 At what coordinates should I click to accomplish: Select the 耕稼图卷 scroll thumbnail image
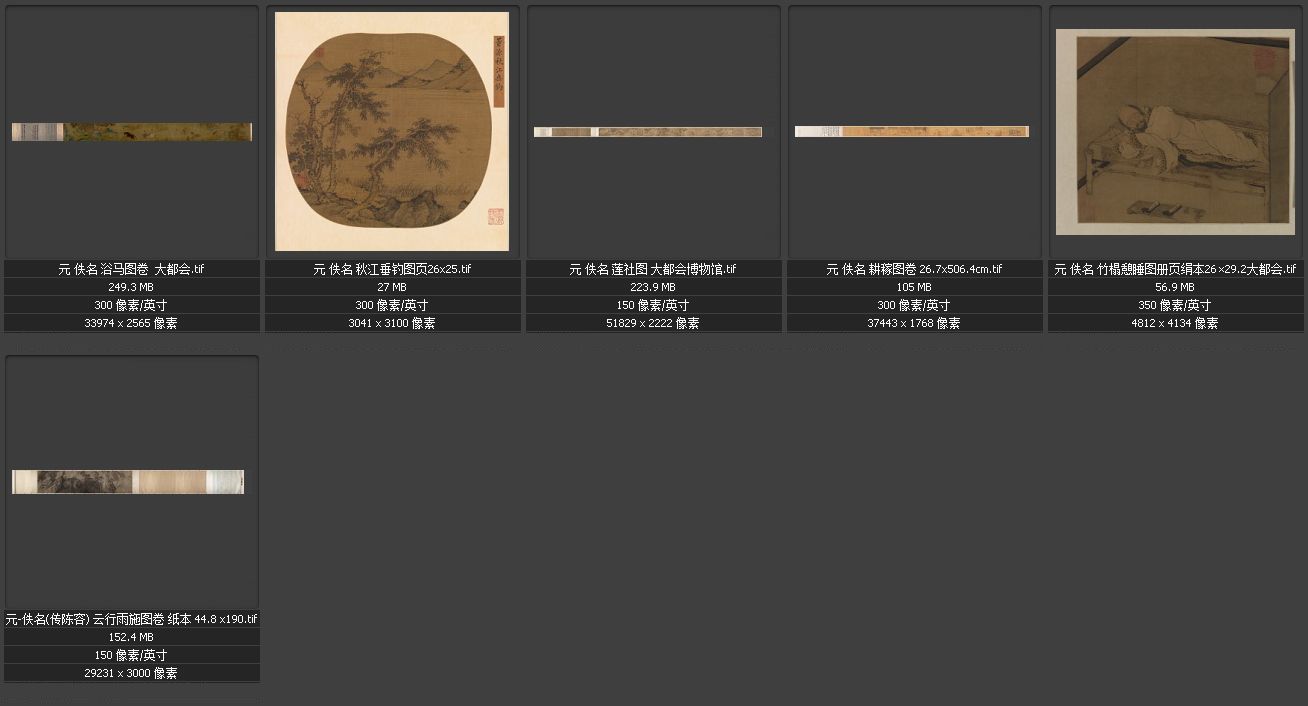[912, 131]
